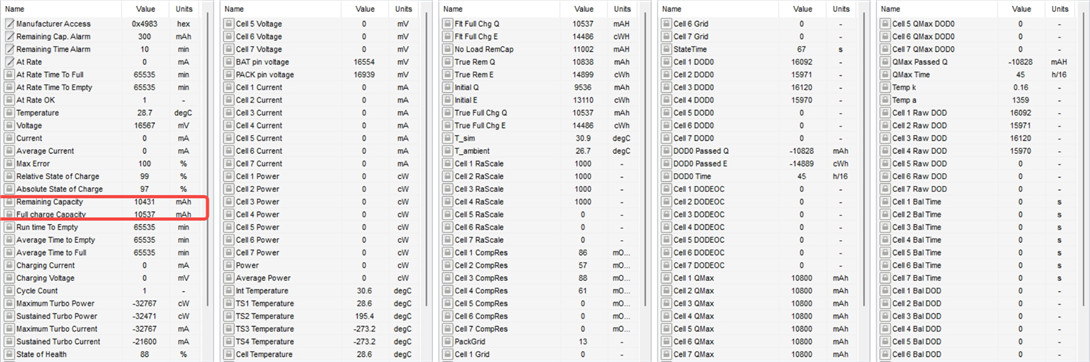Select the register icon beside PackGrid
Screen dimensions: 1090x362
click(447, 341)
